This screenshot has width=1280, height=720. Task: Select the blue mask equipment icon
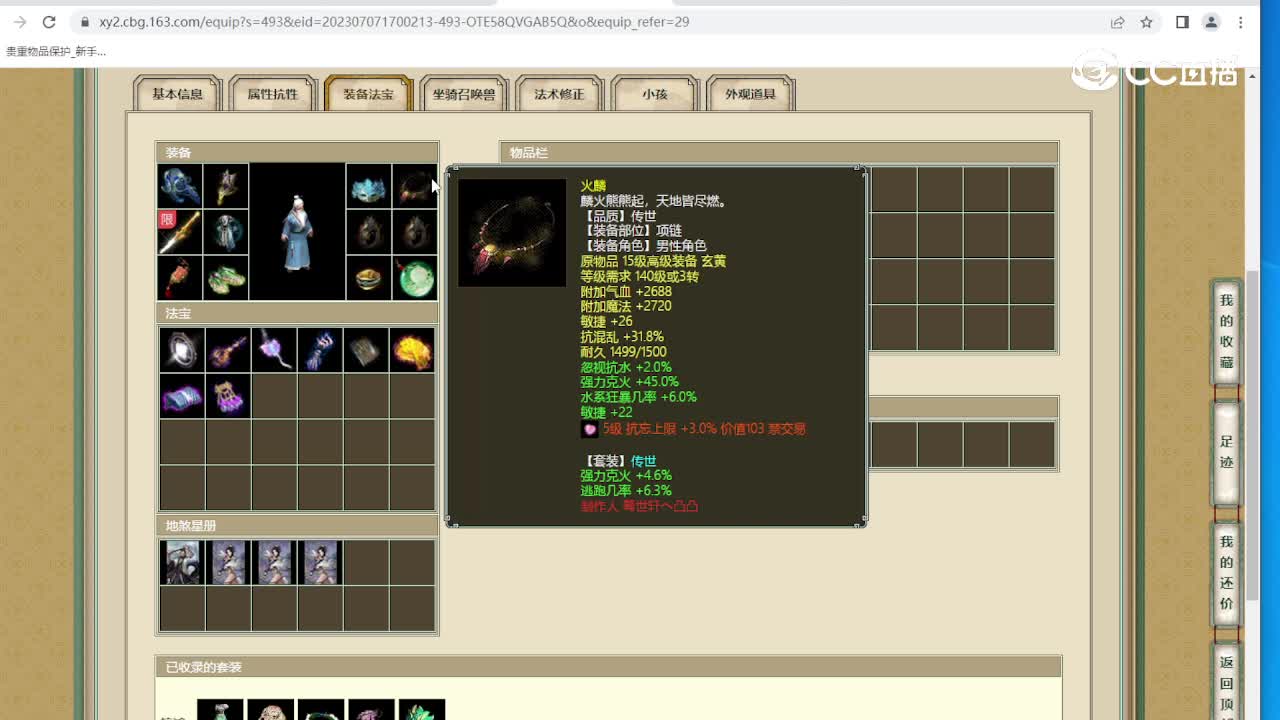pyautogui.click(x=369, y=186)
